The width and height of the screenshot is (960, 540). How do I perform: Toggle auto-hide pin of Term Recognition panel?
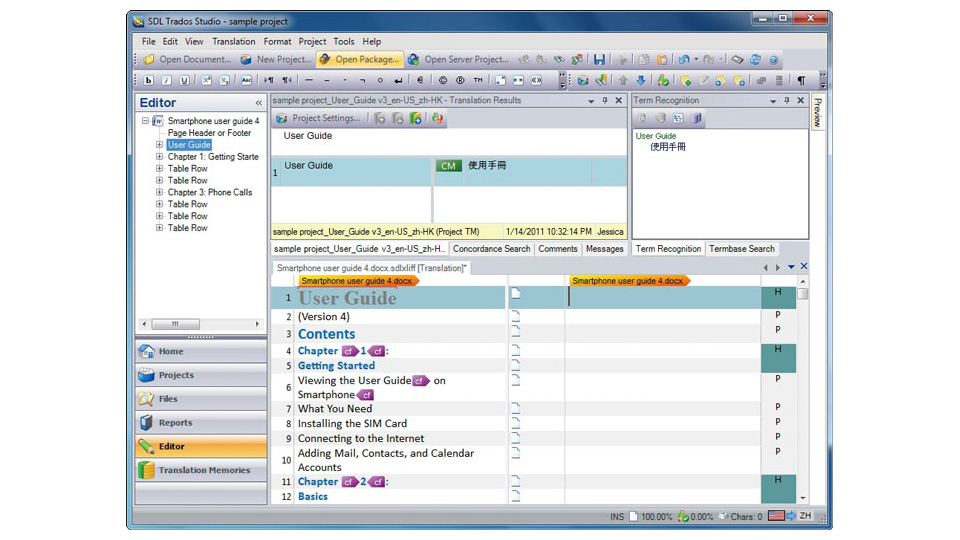[x=787, y=100]
